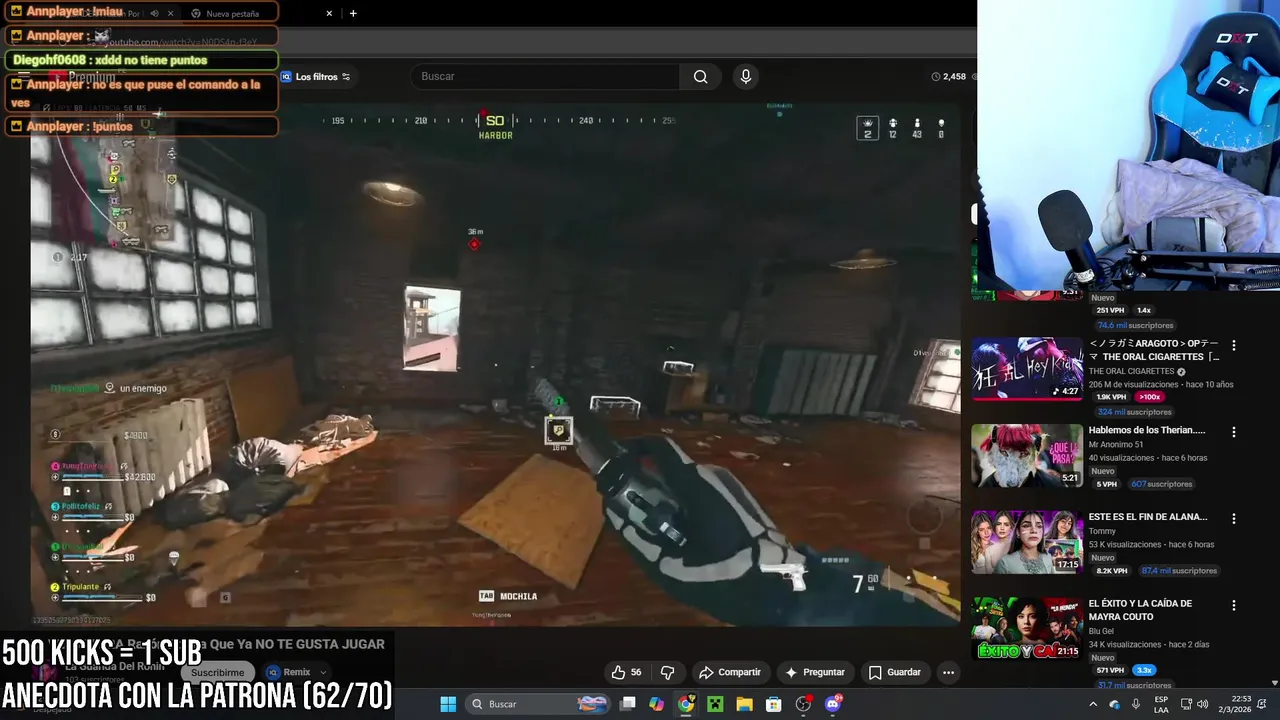Open options for Hablemos de los Therian video

click(1233, 432)
